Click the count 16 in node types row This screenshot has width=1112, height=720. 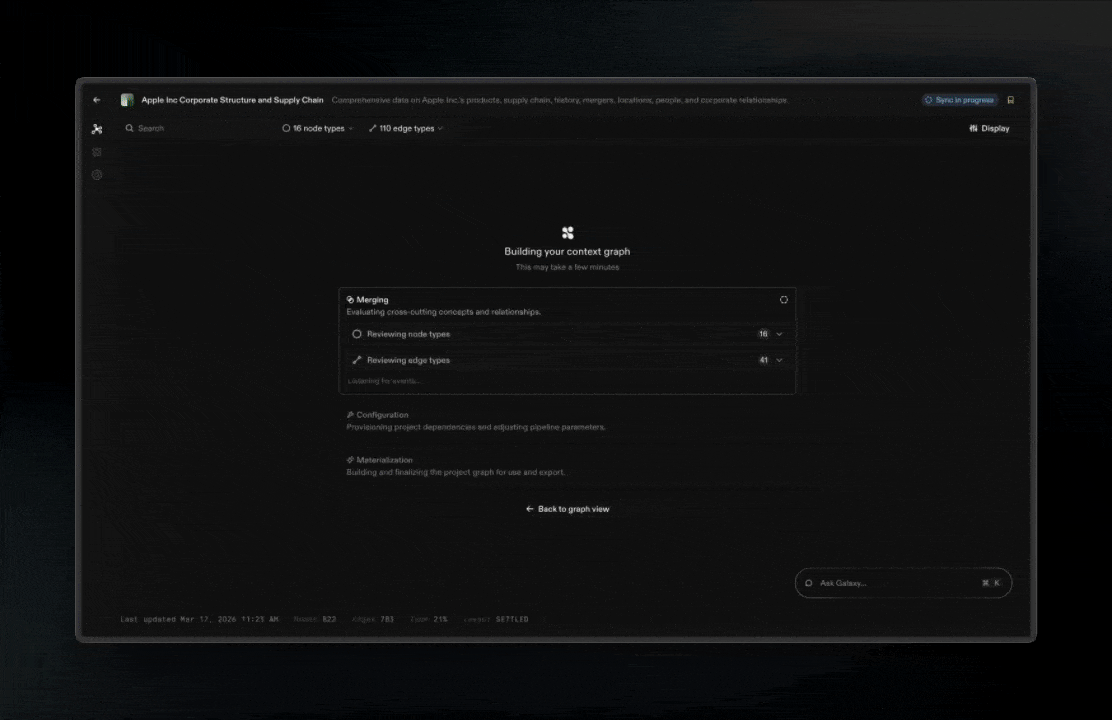[763, 334]
